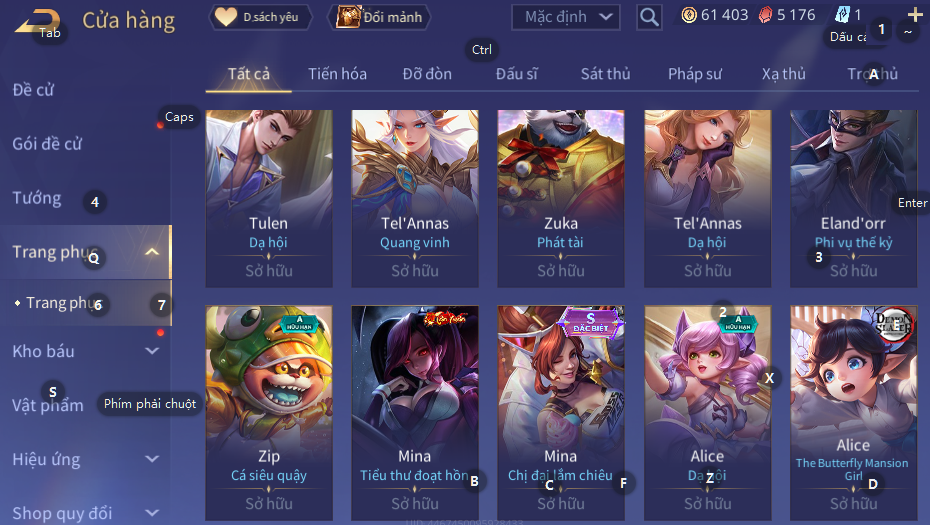Expand the Hiệu ứng sidebar section
The image size is (930, 525).
pos(152,459)
